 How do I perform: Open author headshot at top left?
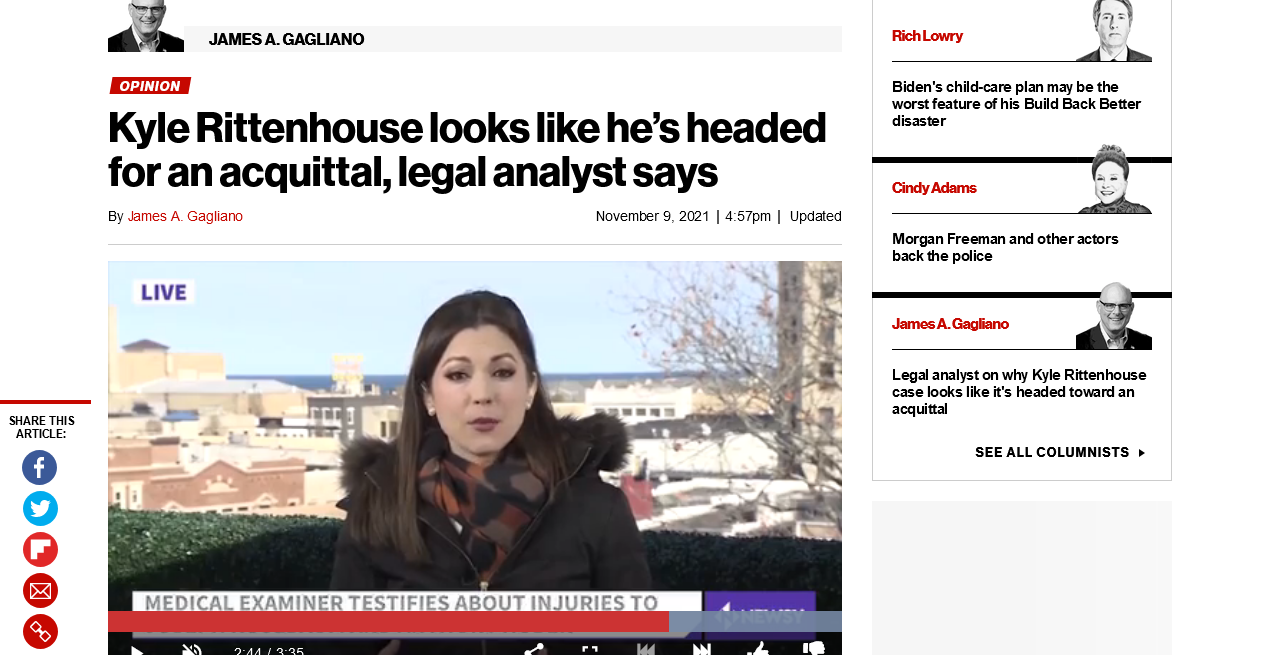[146, 26]
